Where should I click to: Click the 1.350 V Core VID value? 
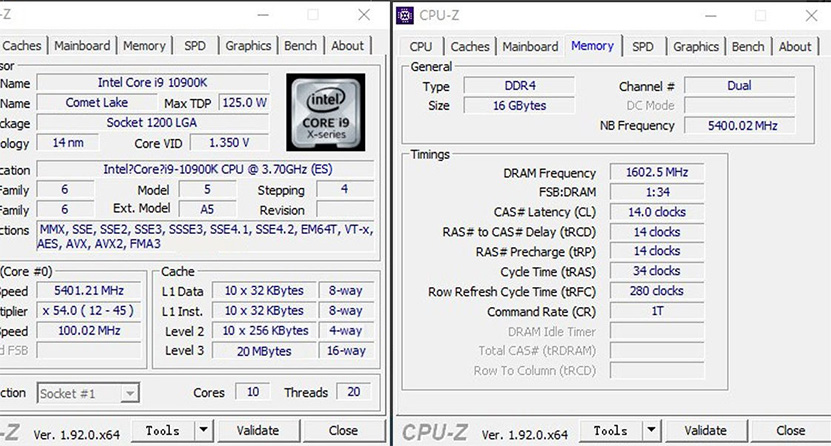229,142
